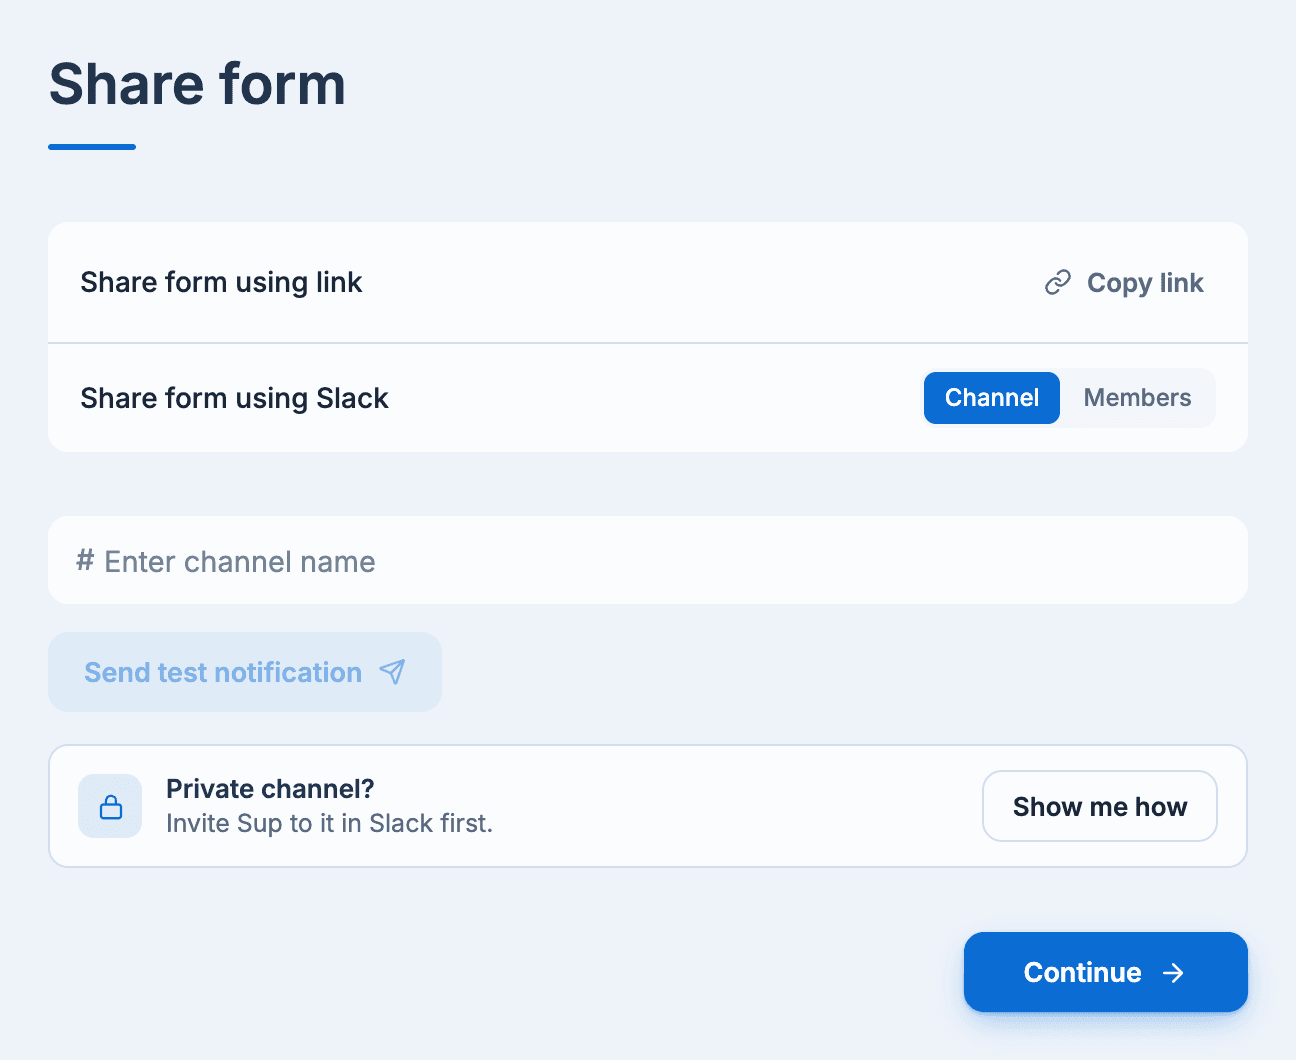This screenshot has width=1296, height=1060.
Task: Click the lock icon for private channel
Action: 110,806
